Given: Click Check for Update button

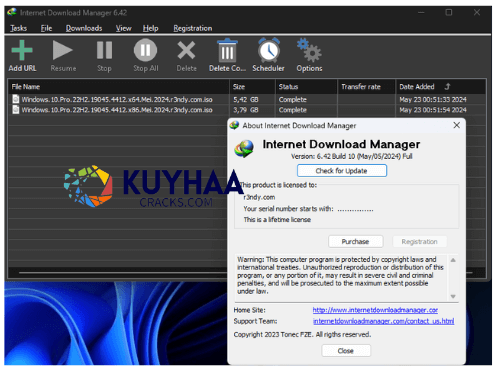Looking at the screenshot, I should (x=342, y=171).
